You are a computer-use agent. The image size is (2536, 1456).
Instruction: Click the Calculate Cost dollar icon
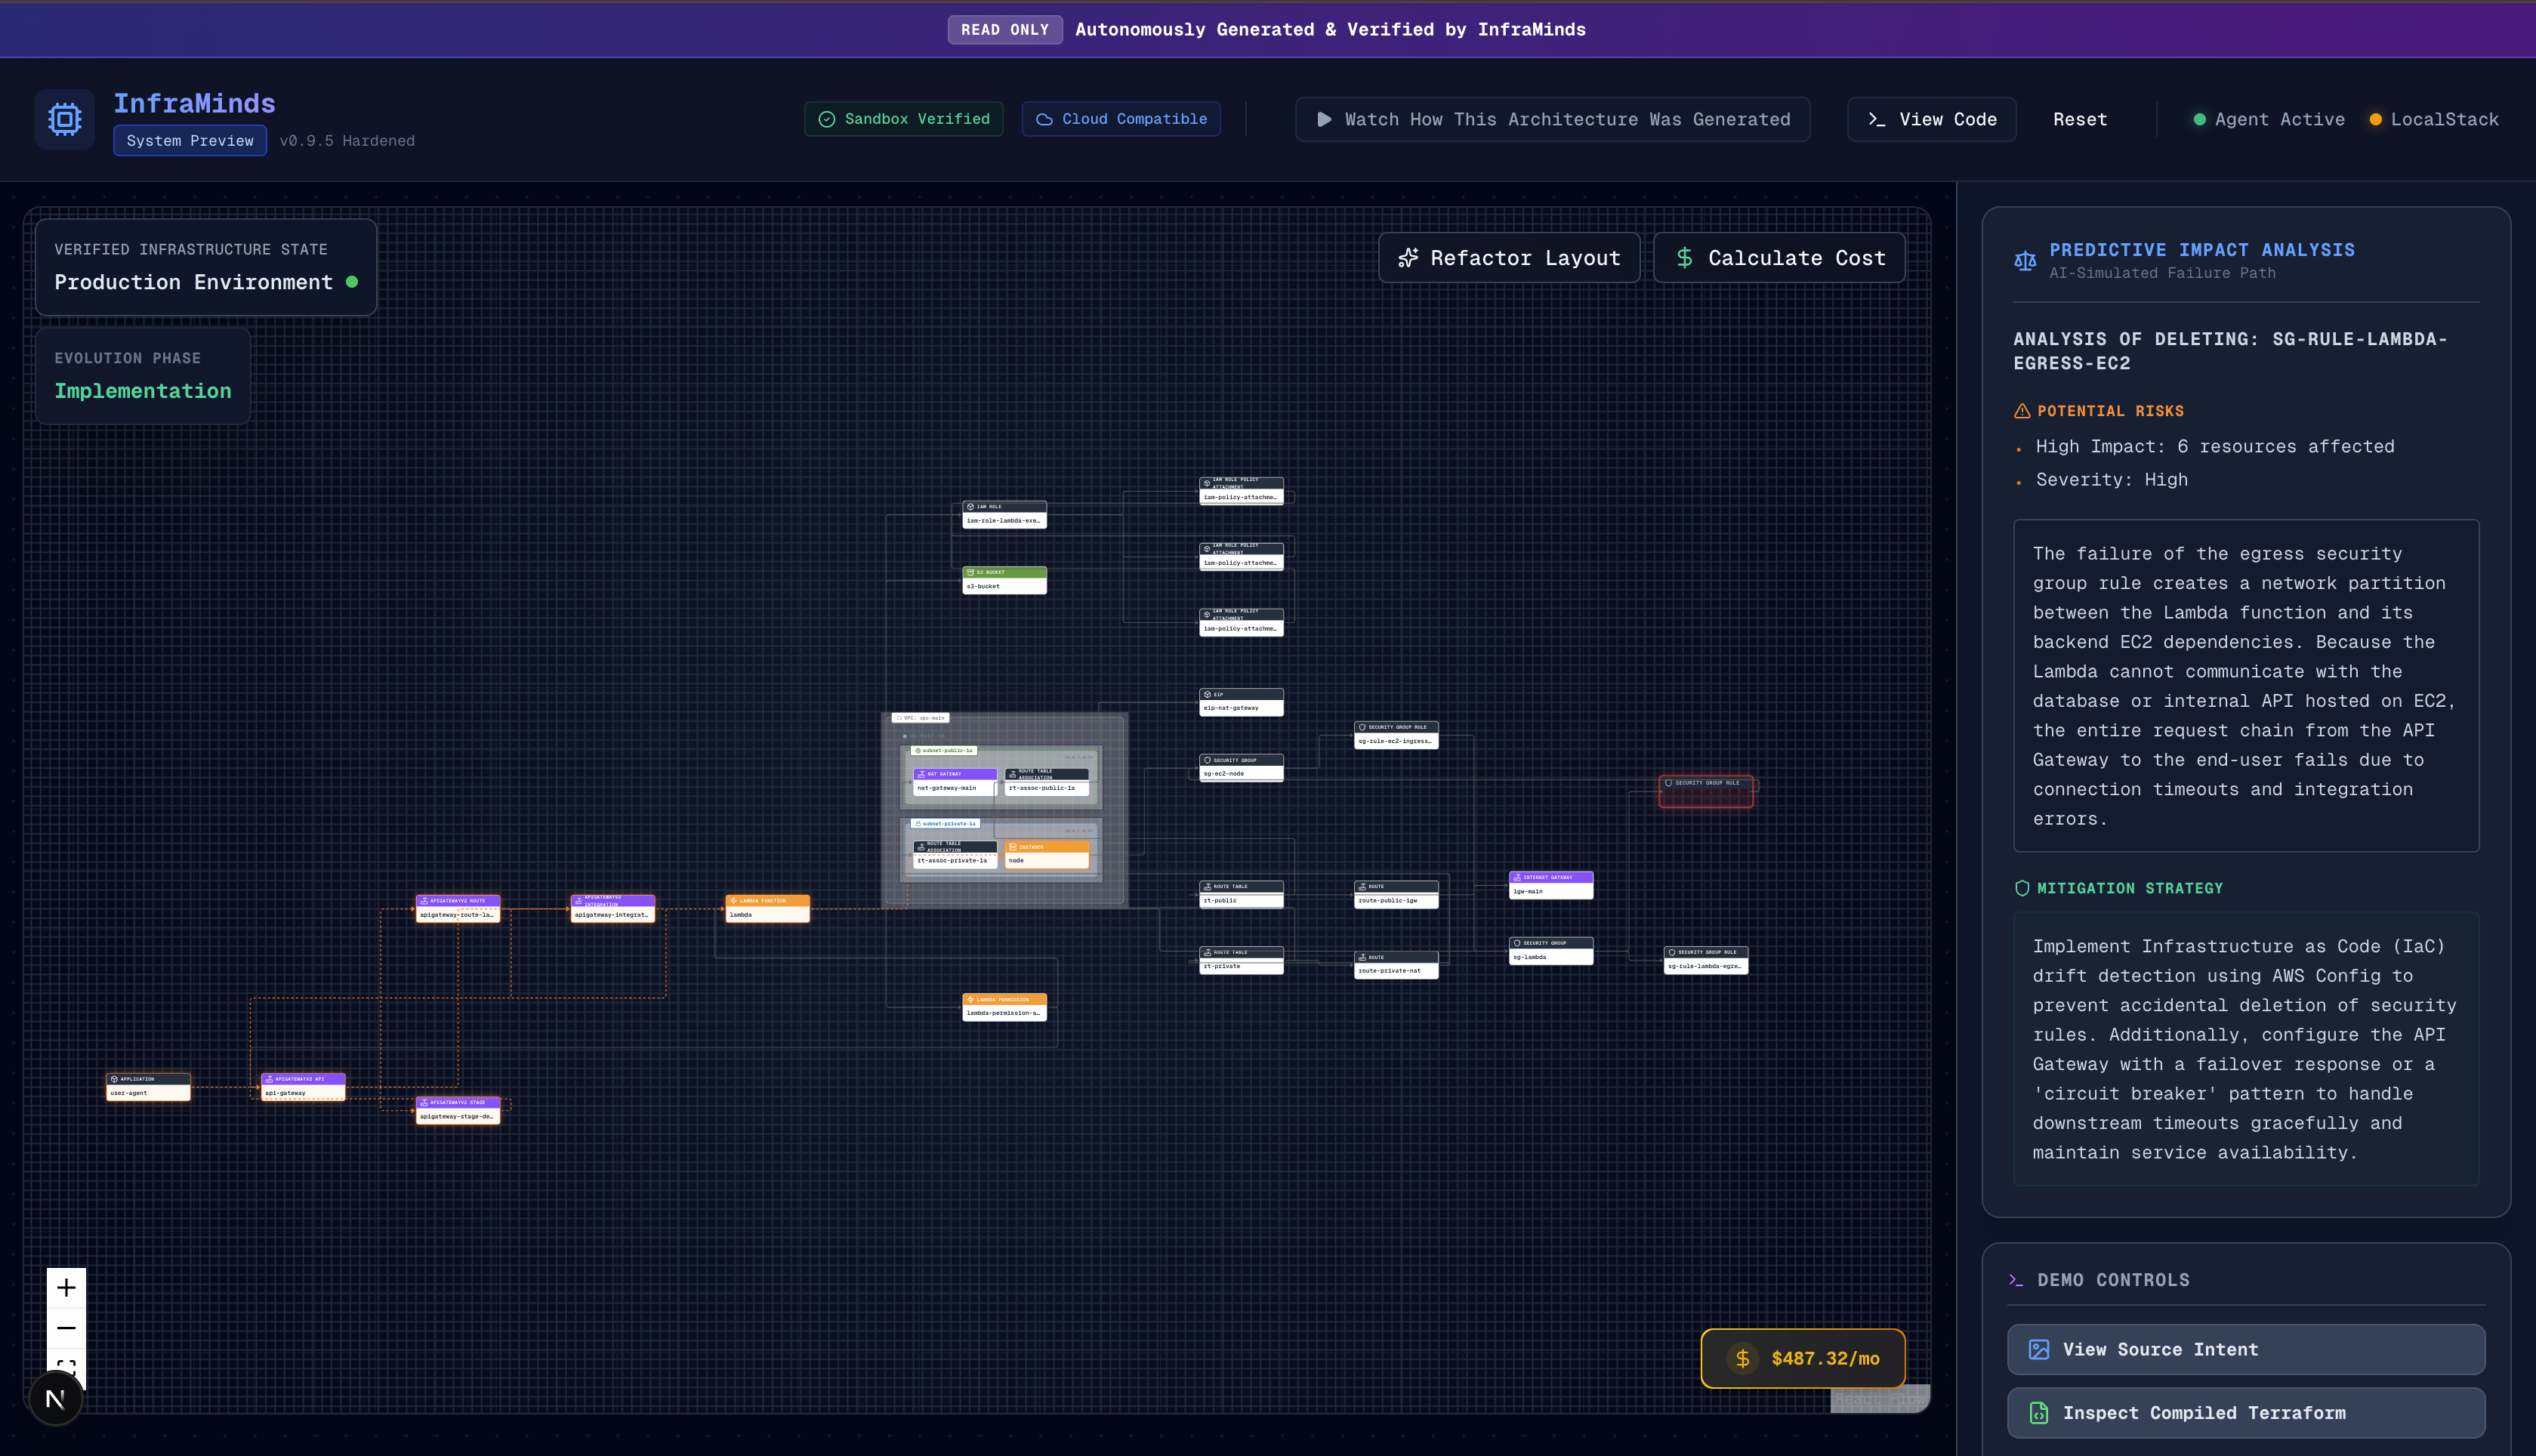[1684, 258]
